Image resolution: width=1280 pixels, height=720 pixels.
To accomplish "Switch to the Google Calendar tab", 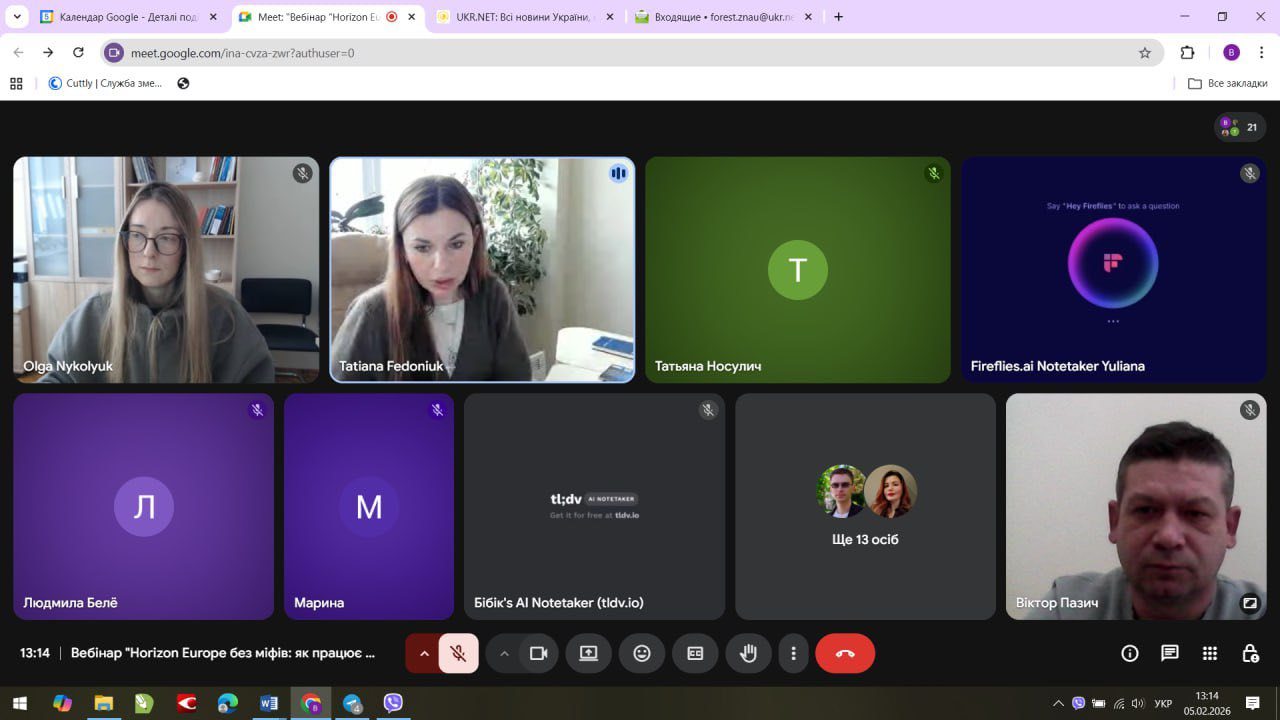I will point(120,17).
